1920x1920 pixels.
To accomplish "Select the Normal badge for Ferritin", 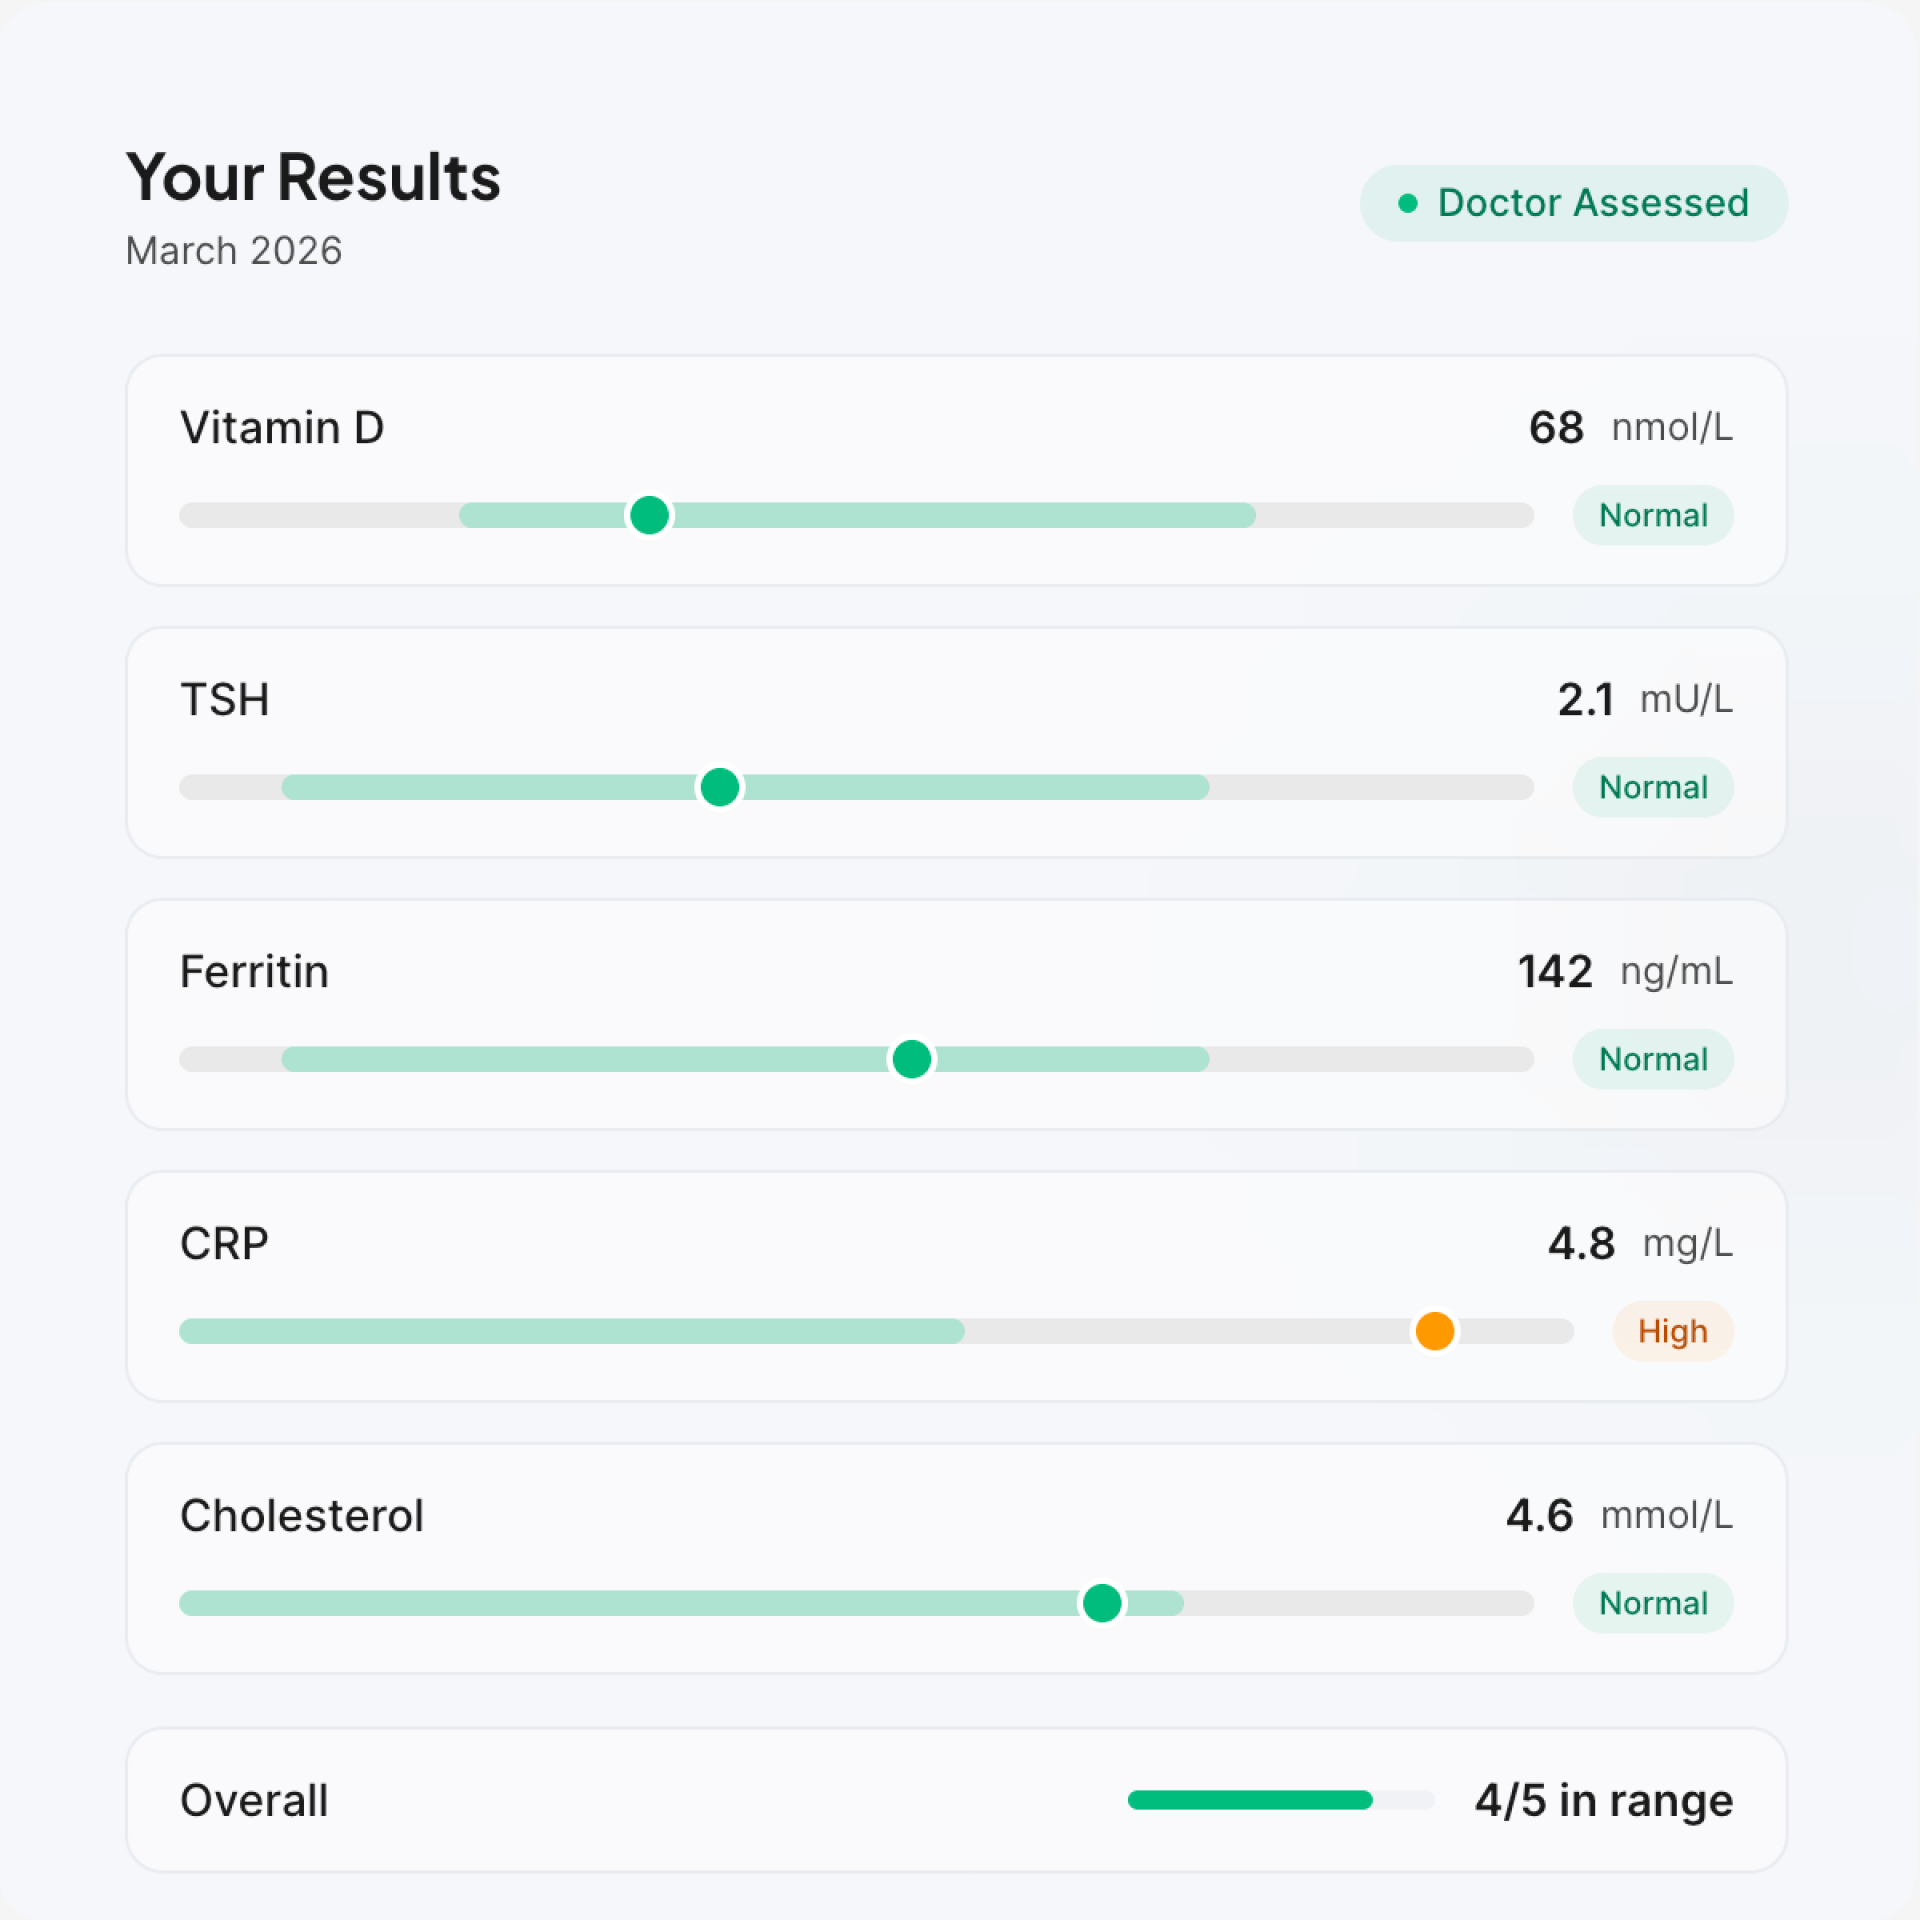I will pyautogui.click(x=1652, y=1059).
